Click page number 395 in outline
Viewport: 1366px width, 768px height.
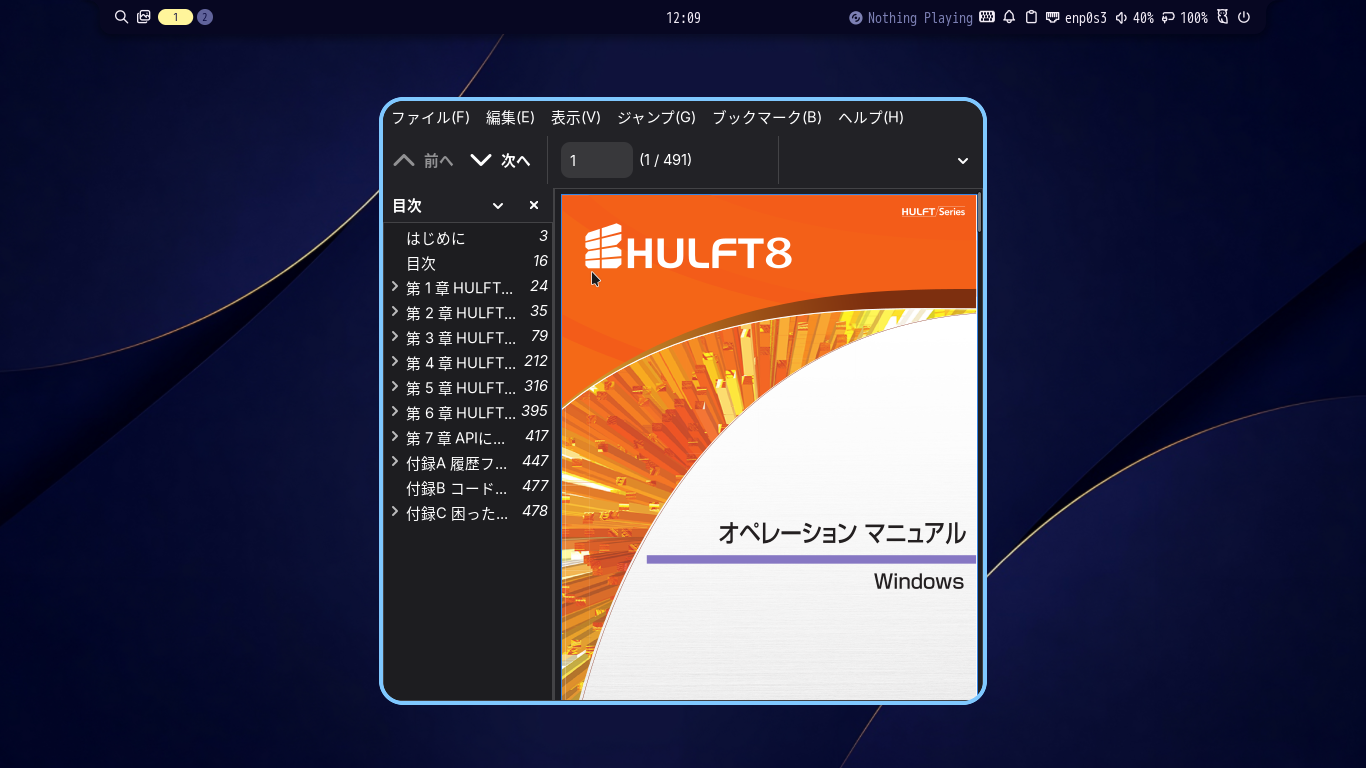point(535,411)
